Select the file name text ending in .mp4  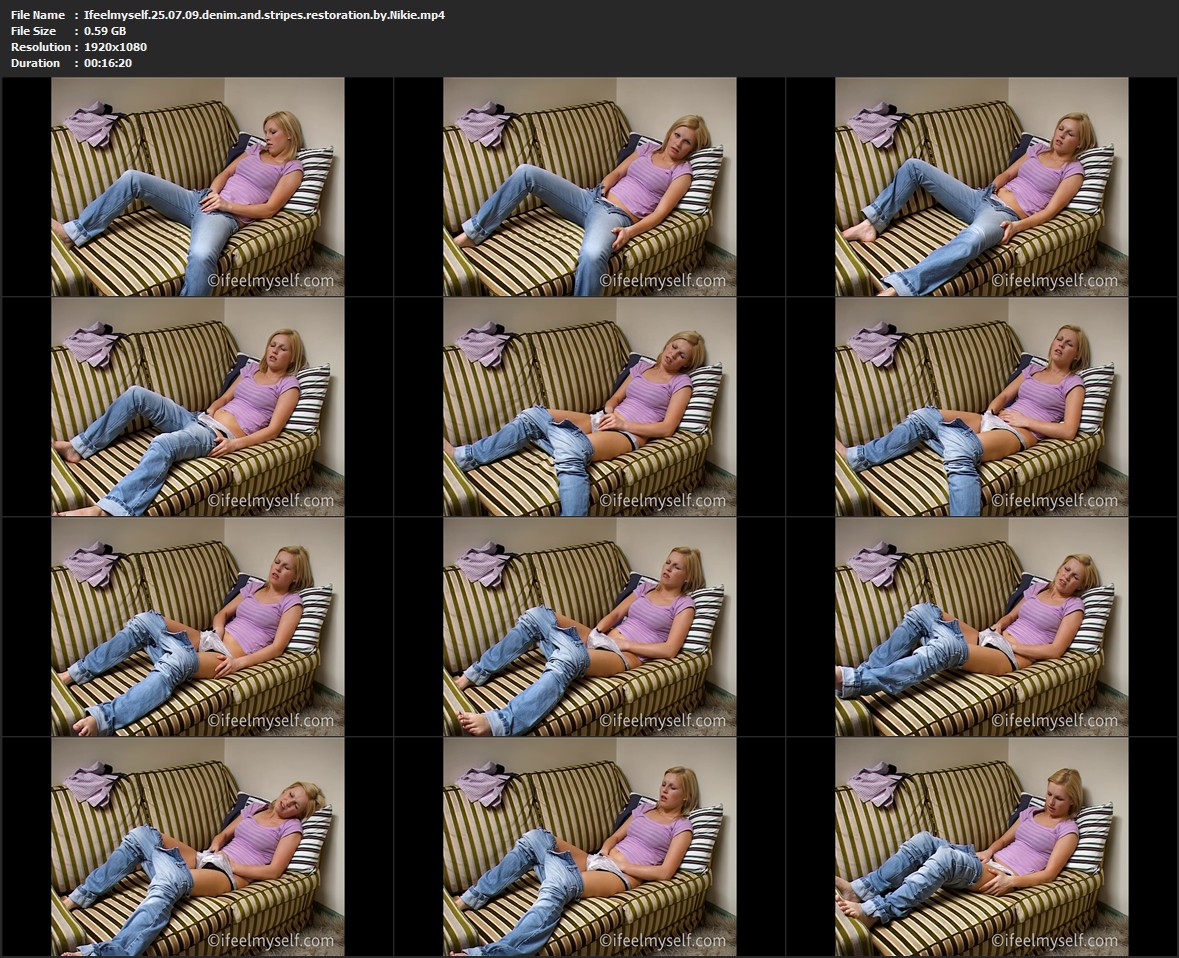point(265,14)
